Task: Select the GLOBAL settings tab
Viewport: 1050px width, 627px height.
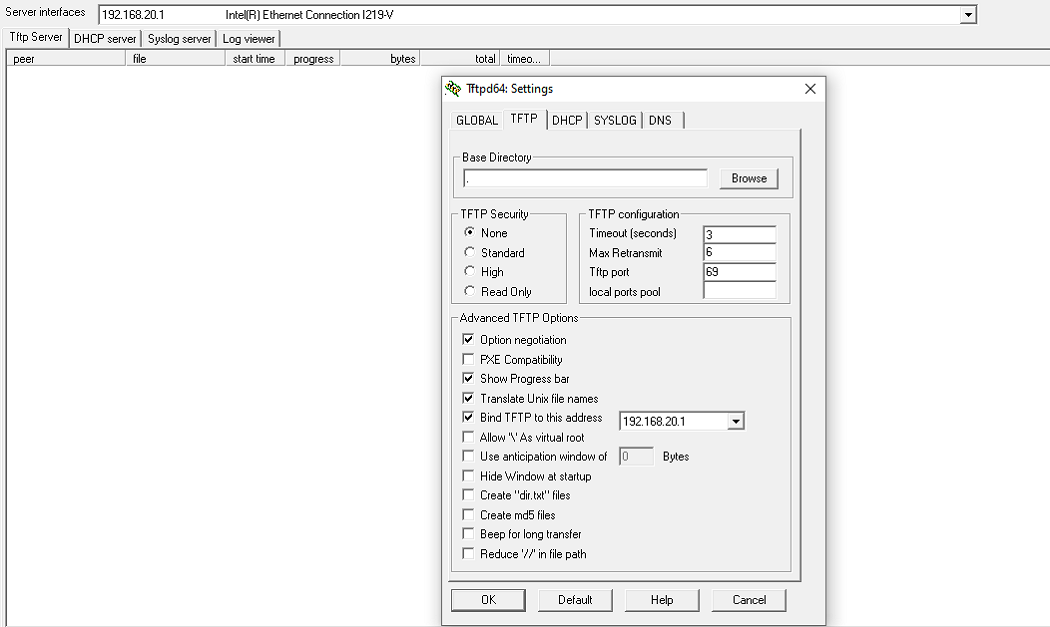Action: pos(477,120)
